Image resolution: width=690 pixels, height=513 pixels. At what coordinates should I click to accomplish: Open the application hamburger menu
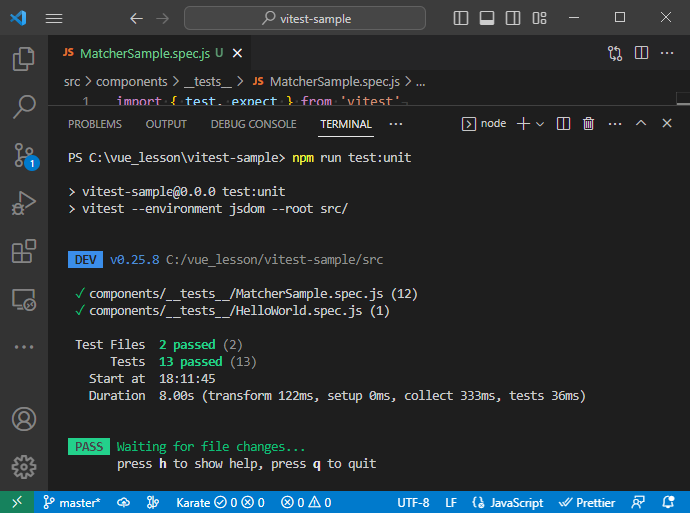[x=54, y=18]
